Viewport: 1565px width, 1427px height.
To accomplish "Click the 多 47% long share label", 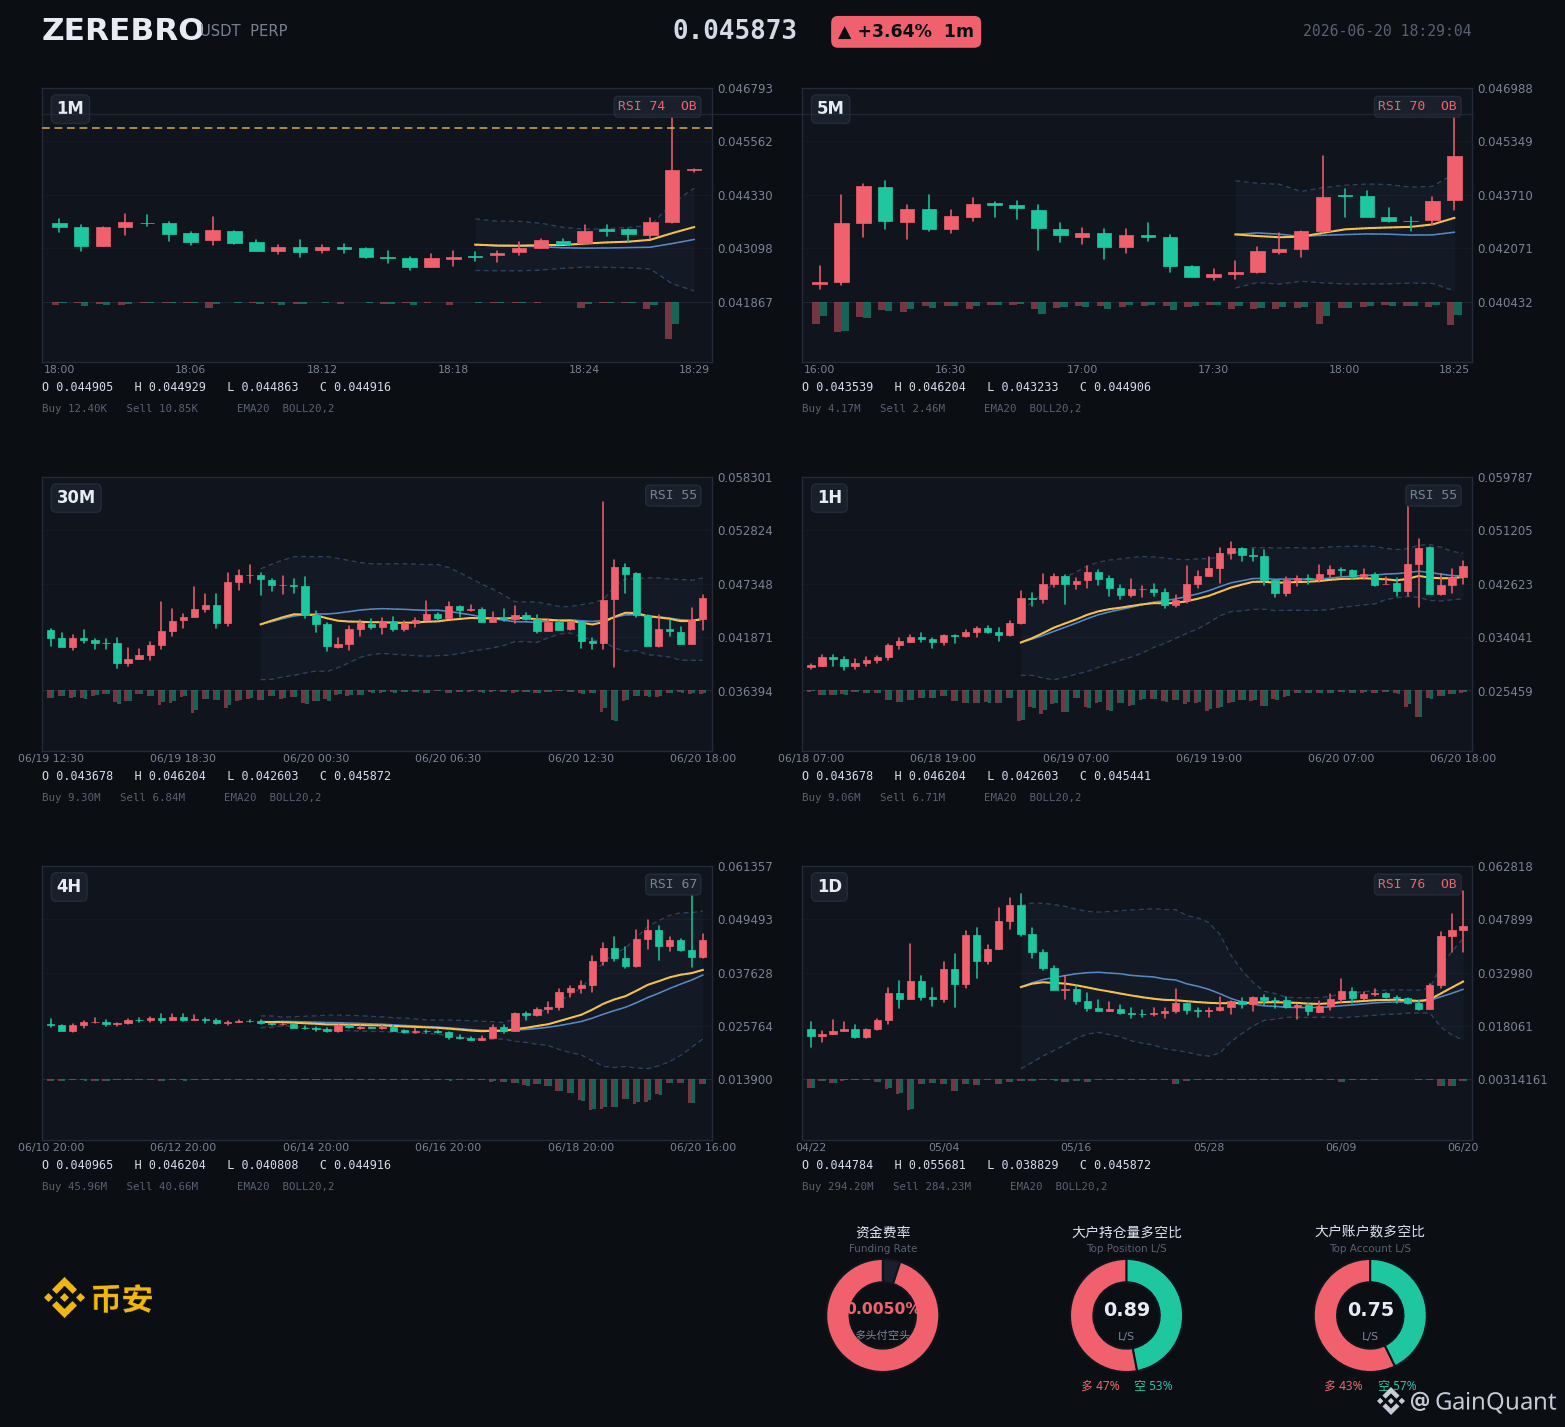I will 1100,1386.
